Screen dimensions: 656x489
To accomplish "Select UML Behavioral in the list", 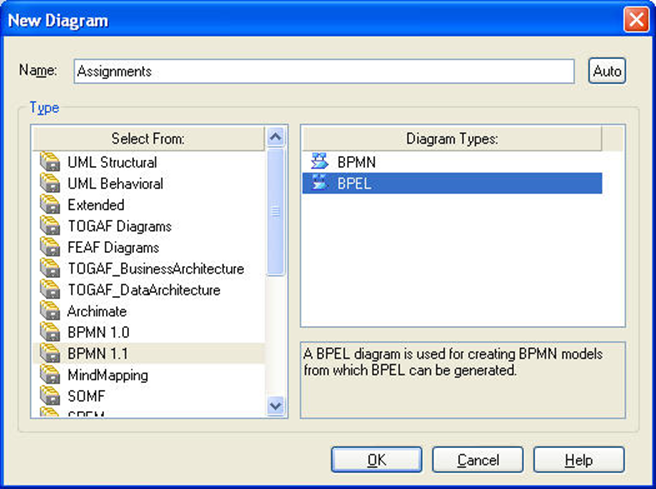I will 115,184.
